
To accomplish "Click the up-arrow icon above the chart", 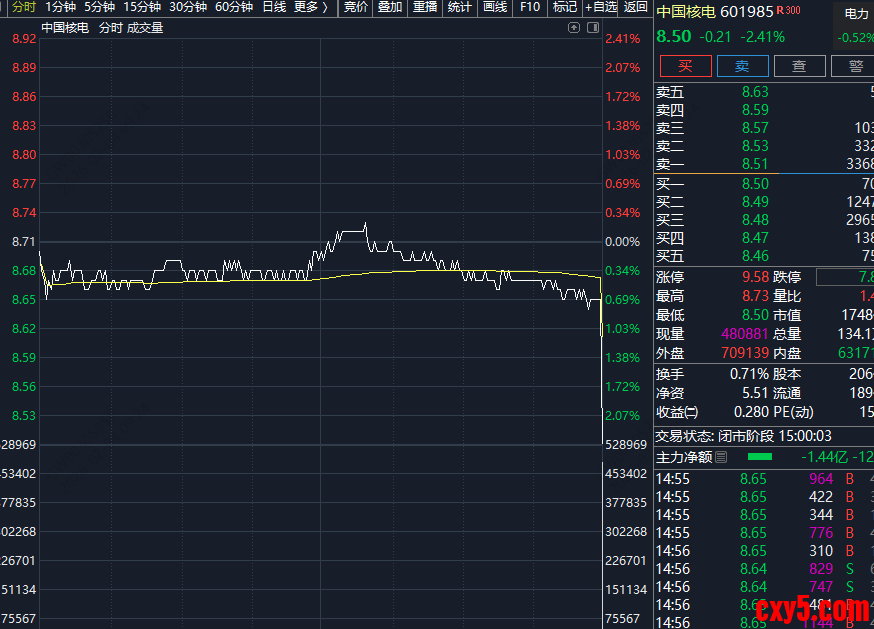I will 574,27.
